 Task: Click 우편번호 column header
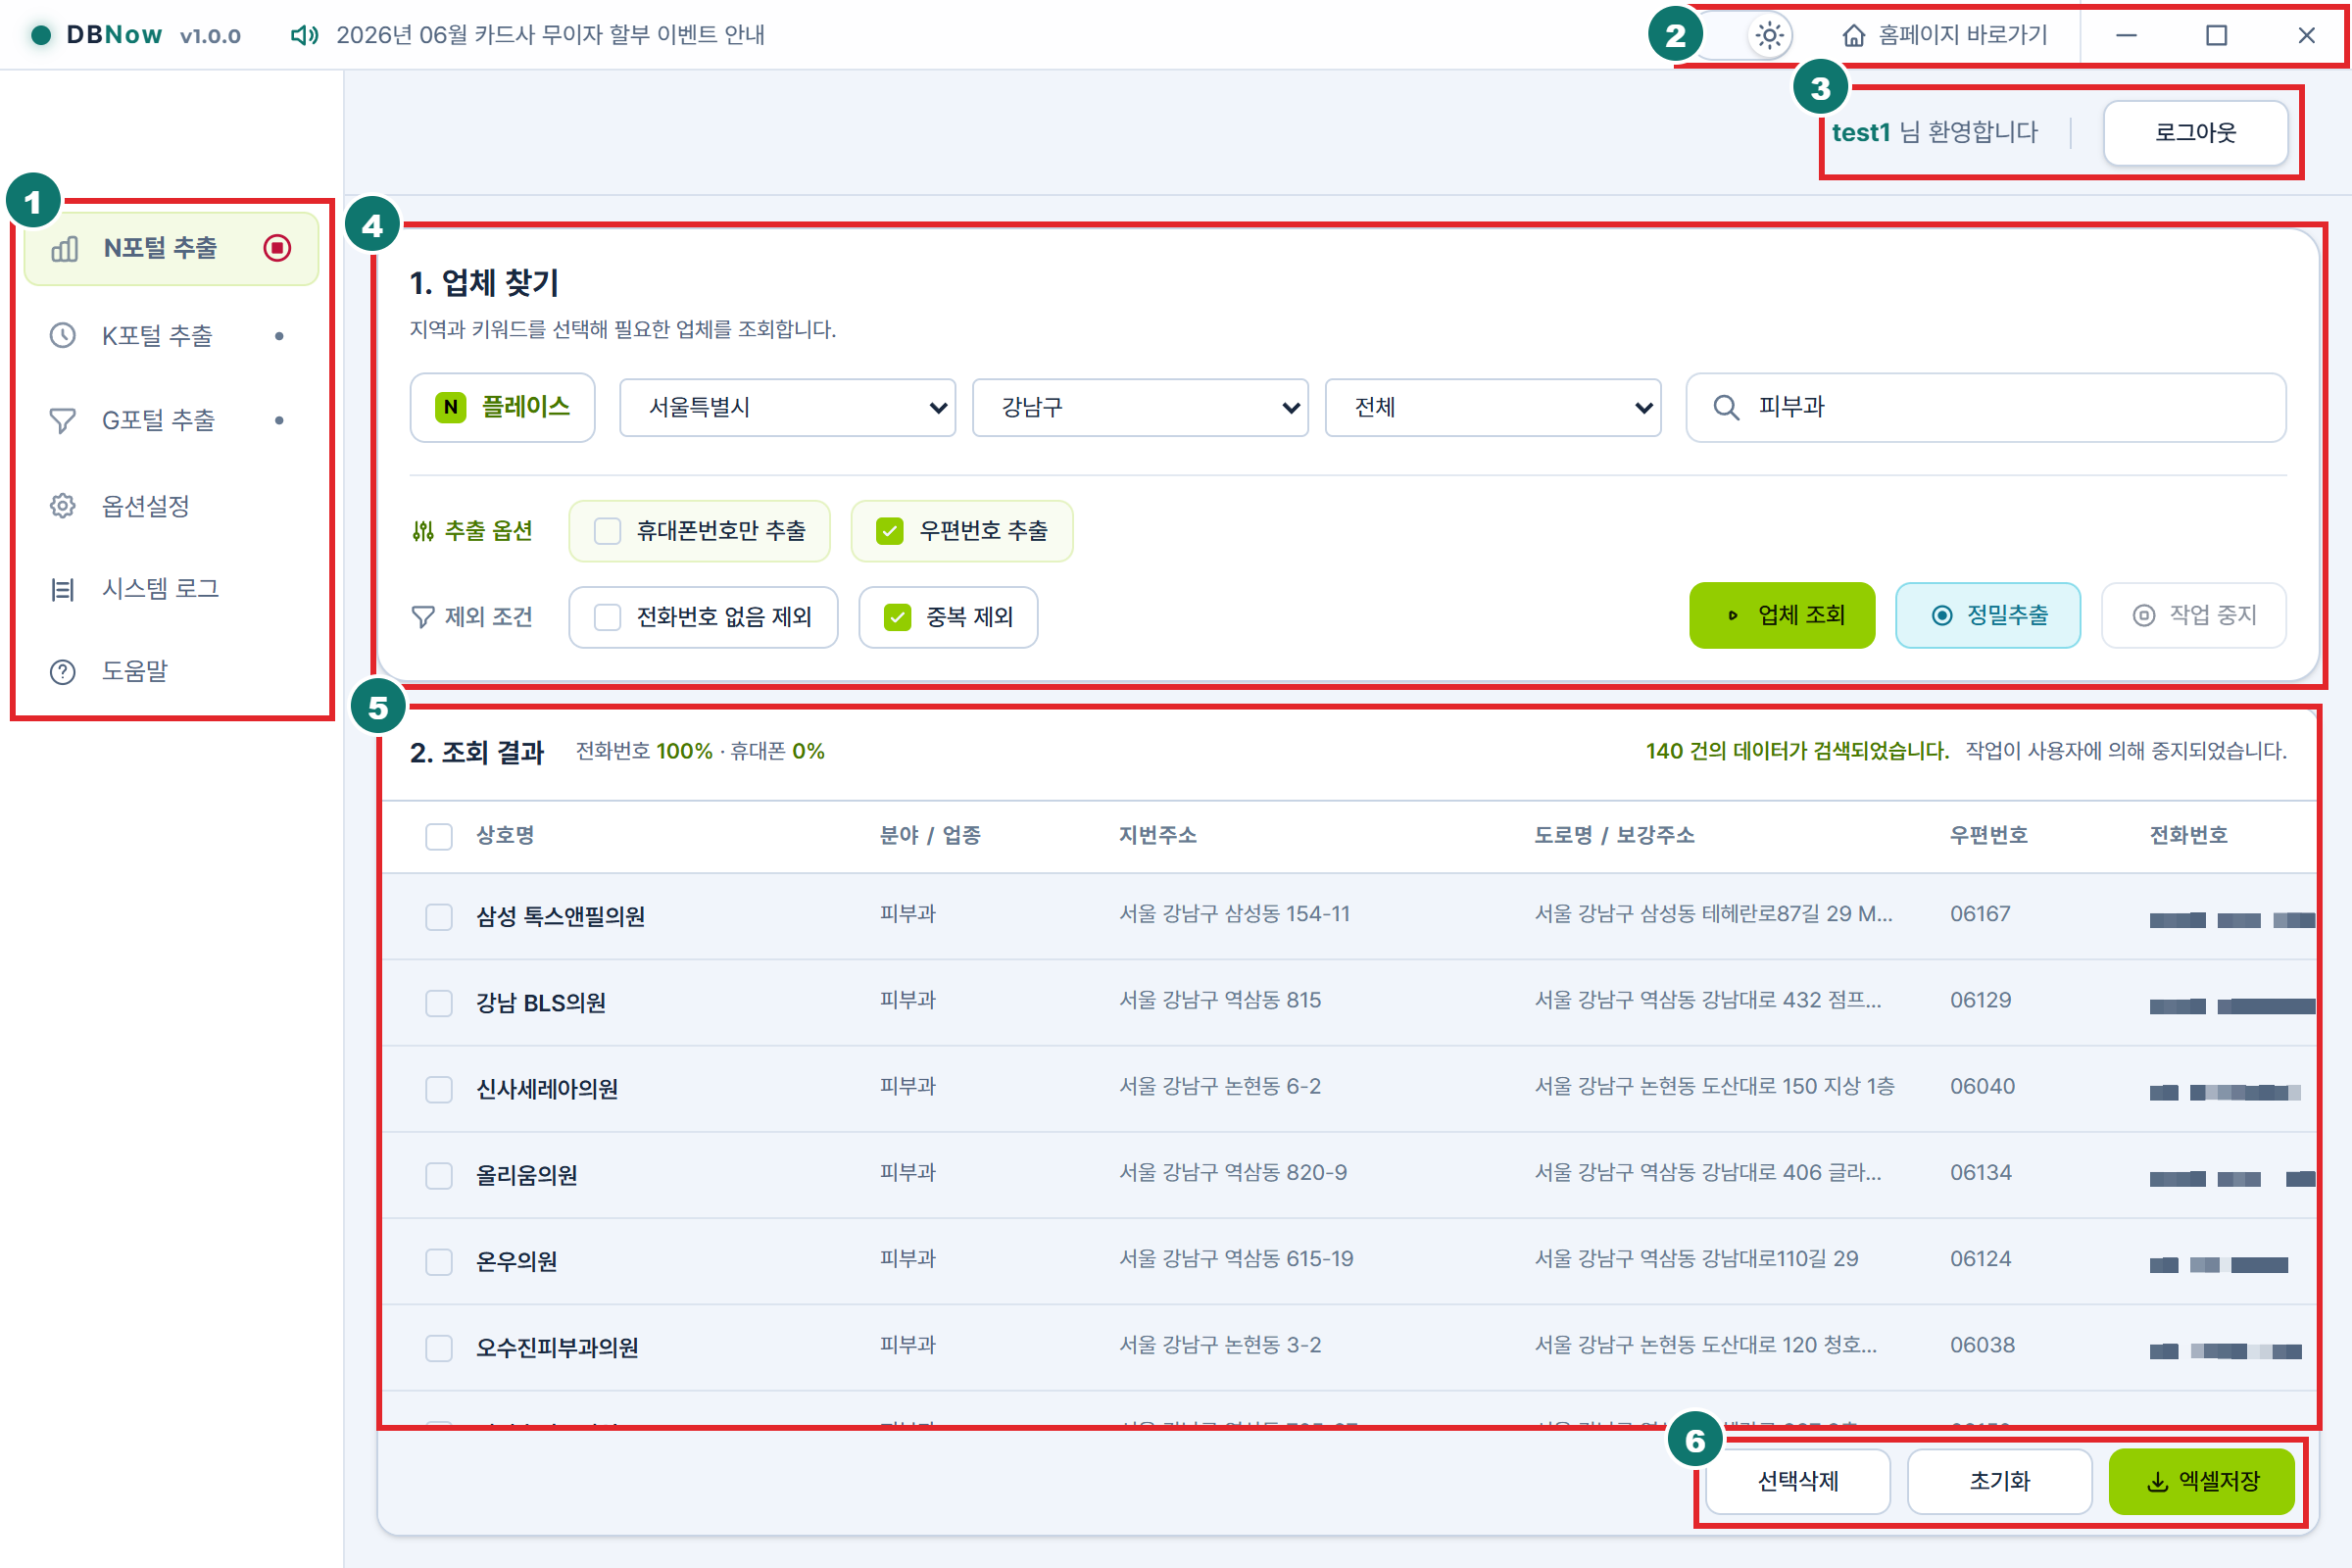point(1989,836)
